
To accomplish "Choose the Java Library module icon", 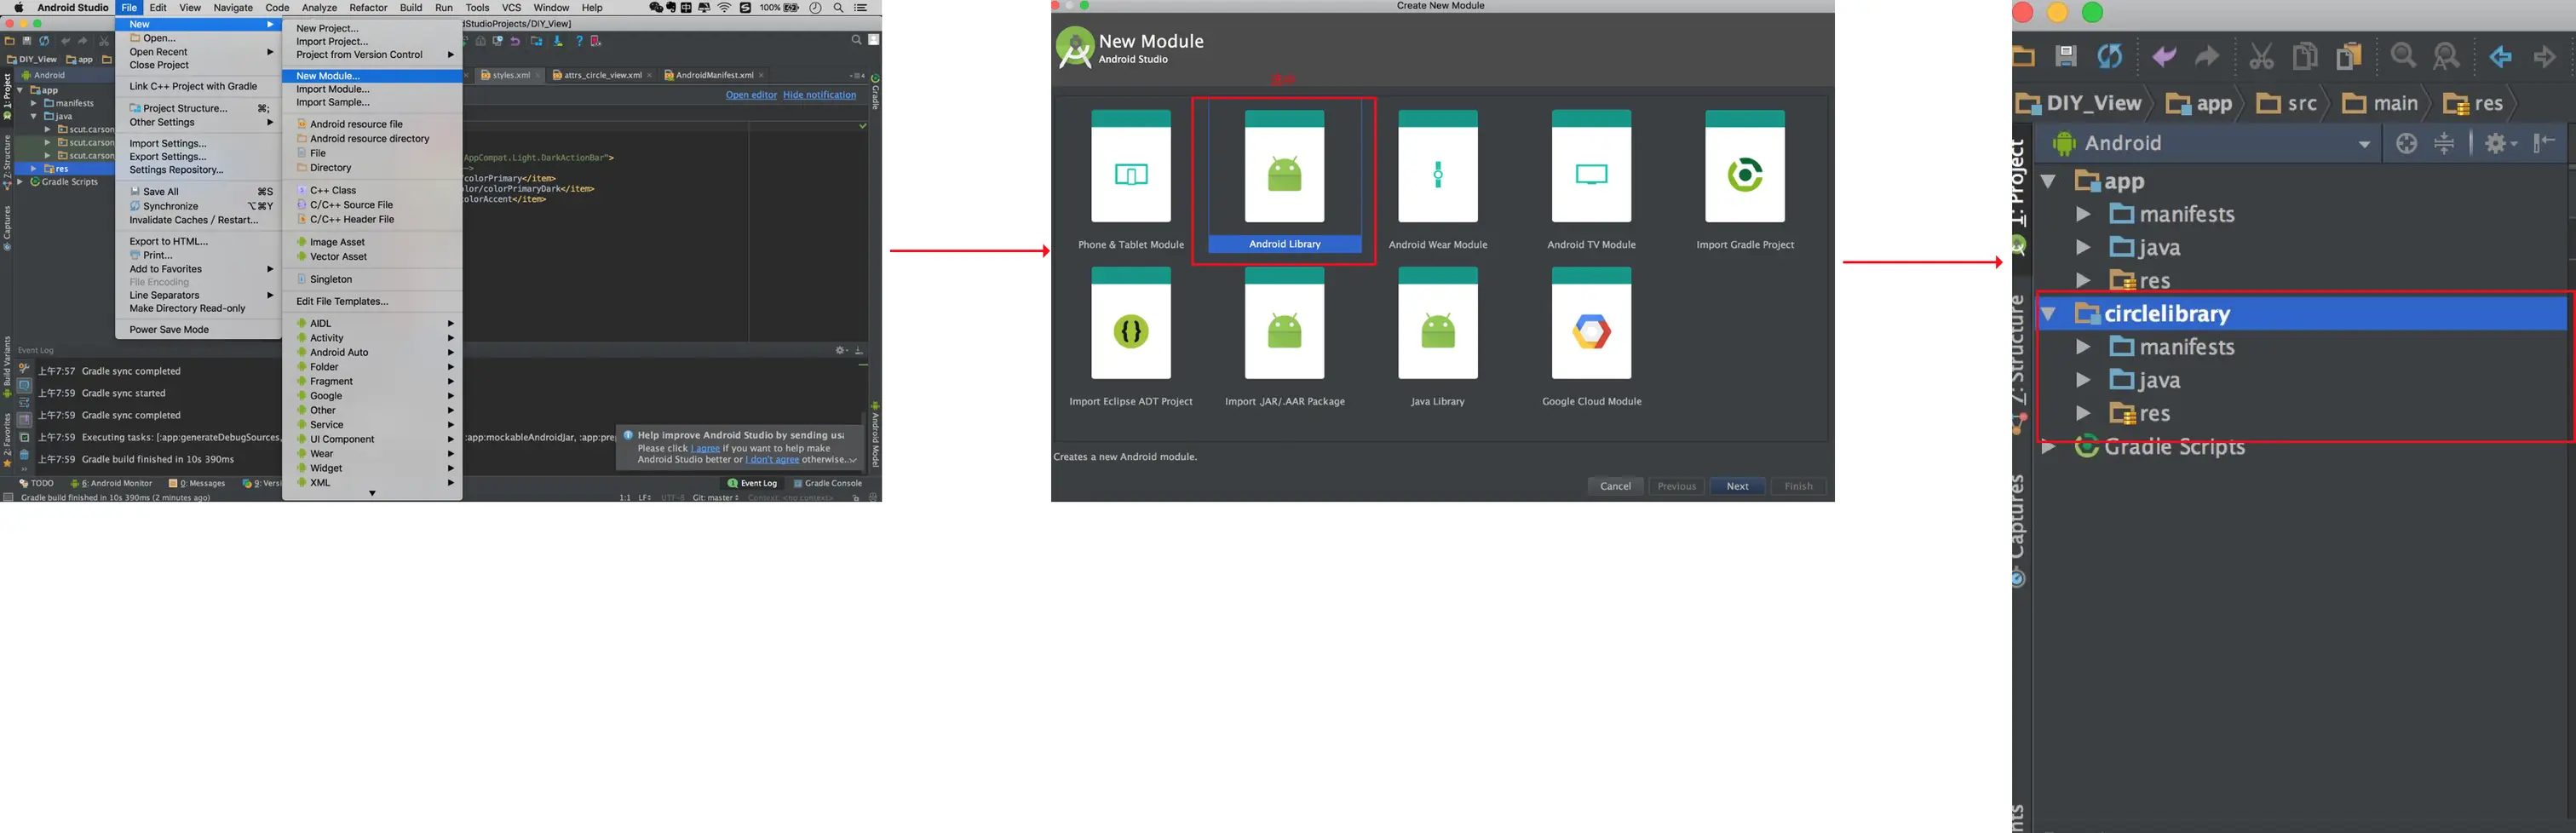I will pyautogui.click(x=1438, y=323).
